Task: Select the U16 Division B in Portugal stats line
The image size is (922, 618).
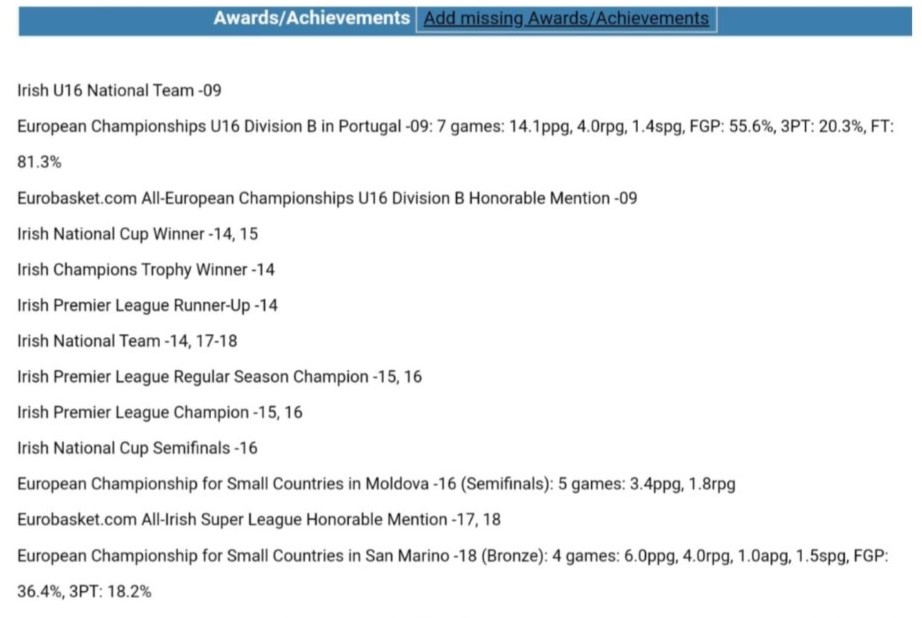Action: pyautogui.click(x=455, y=126)
